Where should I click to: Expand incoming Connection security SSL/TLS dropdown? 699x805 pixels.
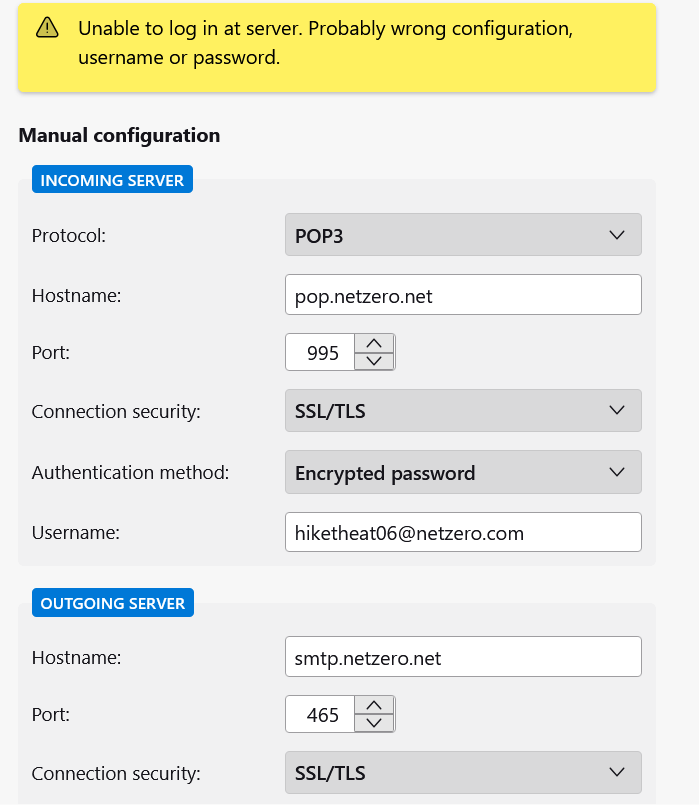pos(463,411)
